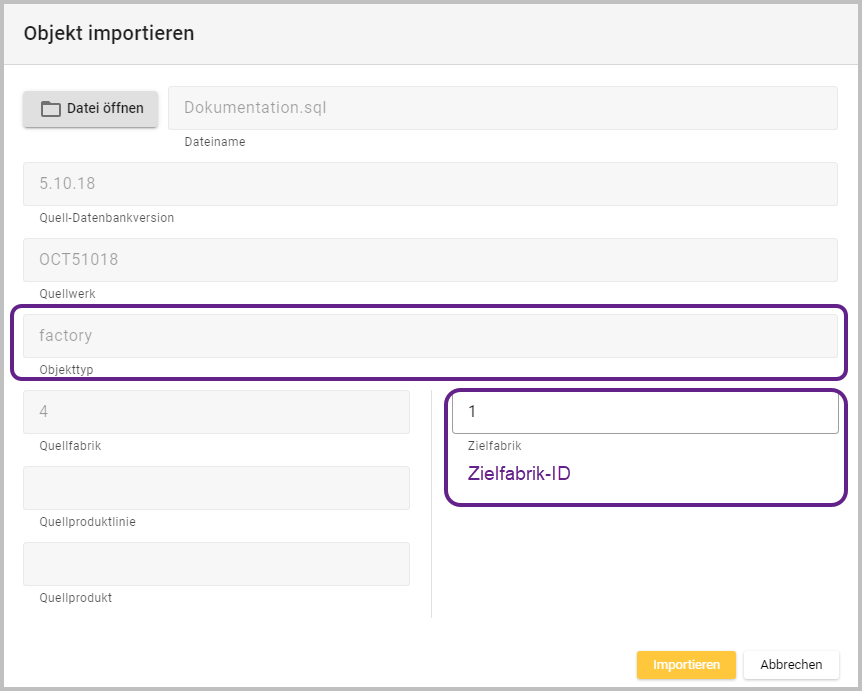Focus the Objekttyp field showing factory
Screen dimensions: 862x691
(430, 336)
